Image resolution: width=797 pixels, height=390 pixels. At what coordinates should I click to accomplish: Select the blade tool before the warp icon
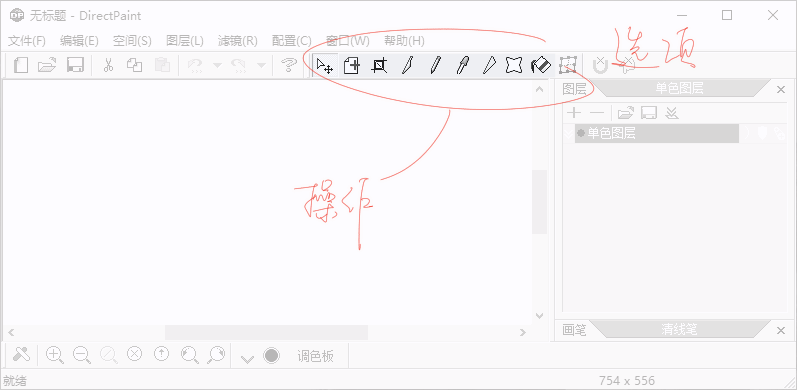pyautogui.click(x=488, y=66)
